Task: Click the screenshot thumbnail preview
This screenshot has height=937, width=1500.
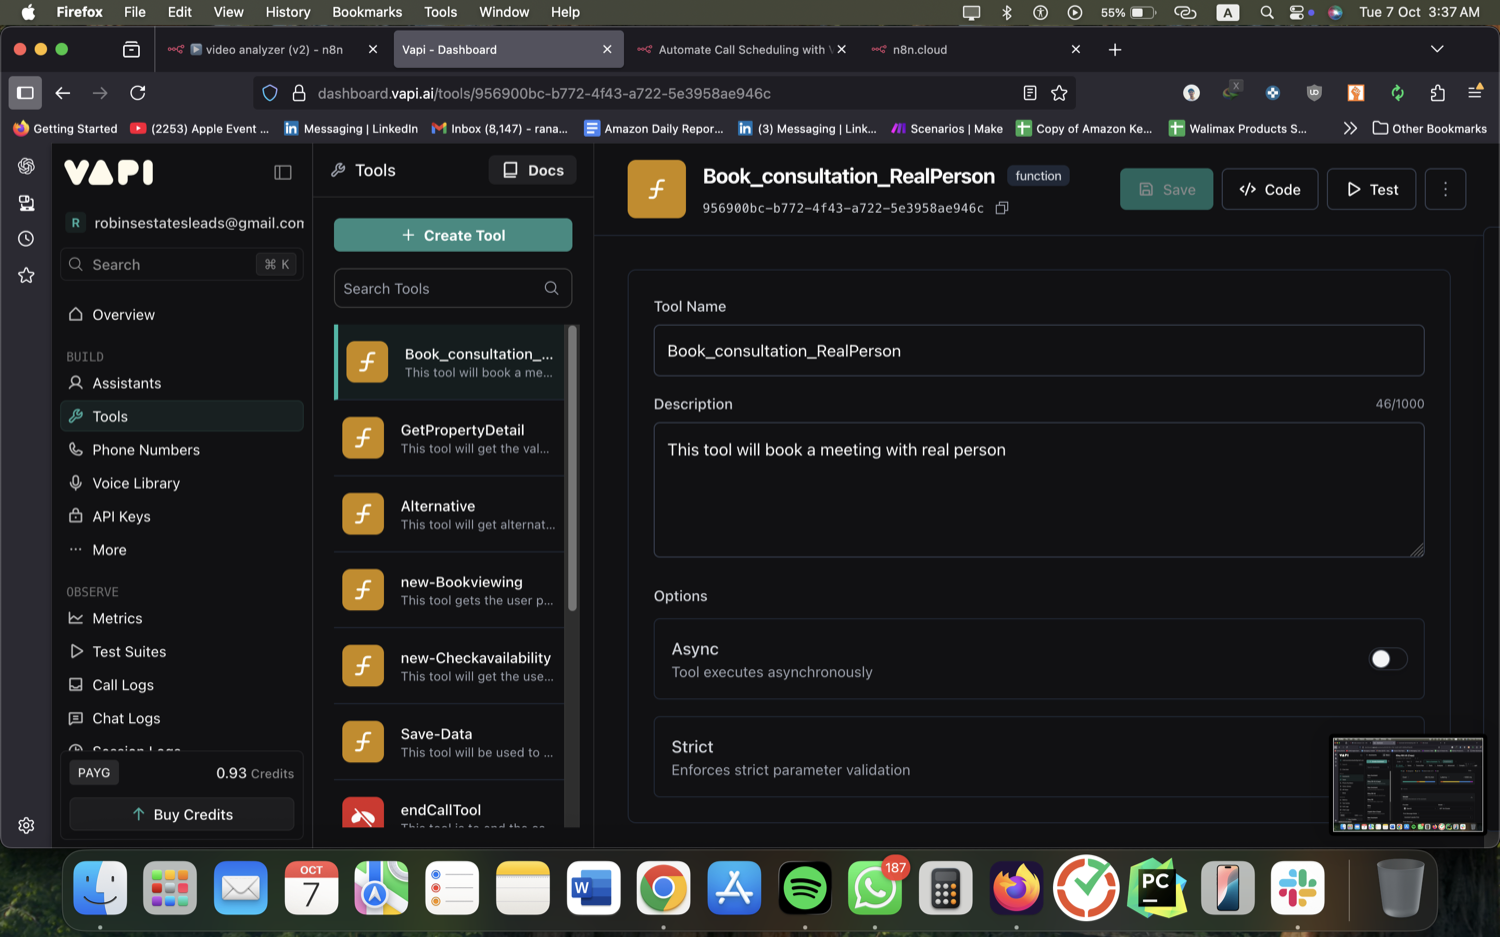Action: [1408, 784]
